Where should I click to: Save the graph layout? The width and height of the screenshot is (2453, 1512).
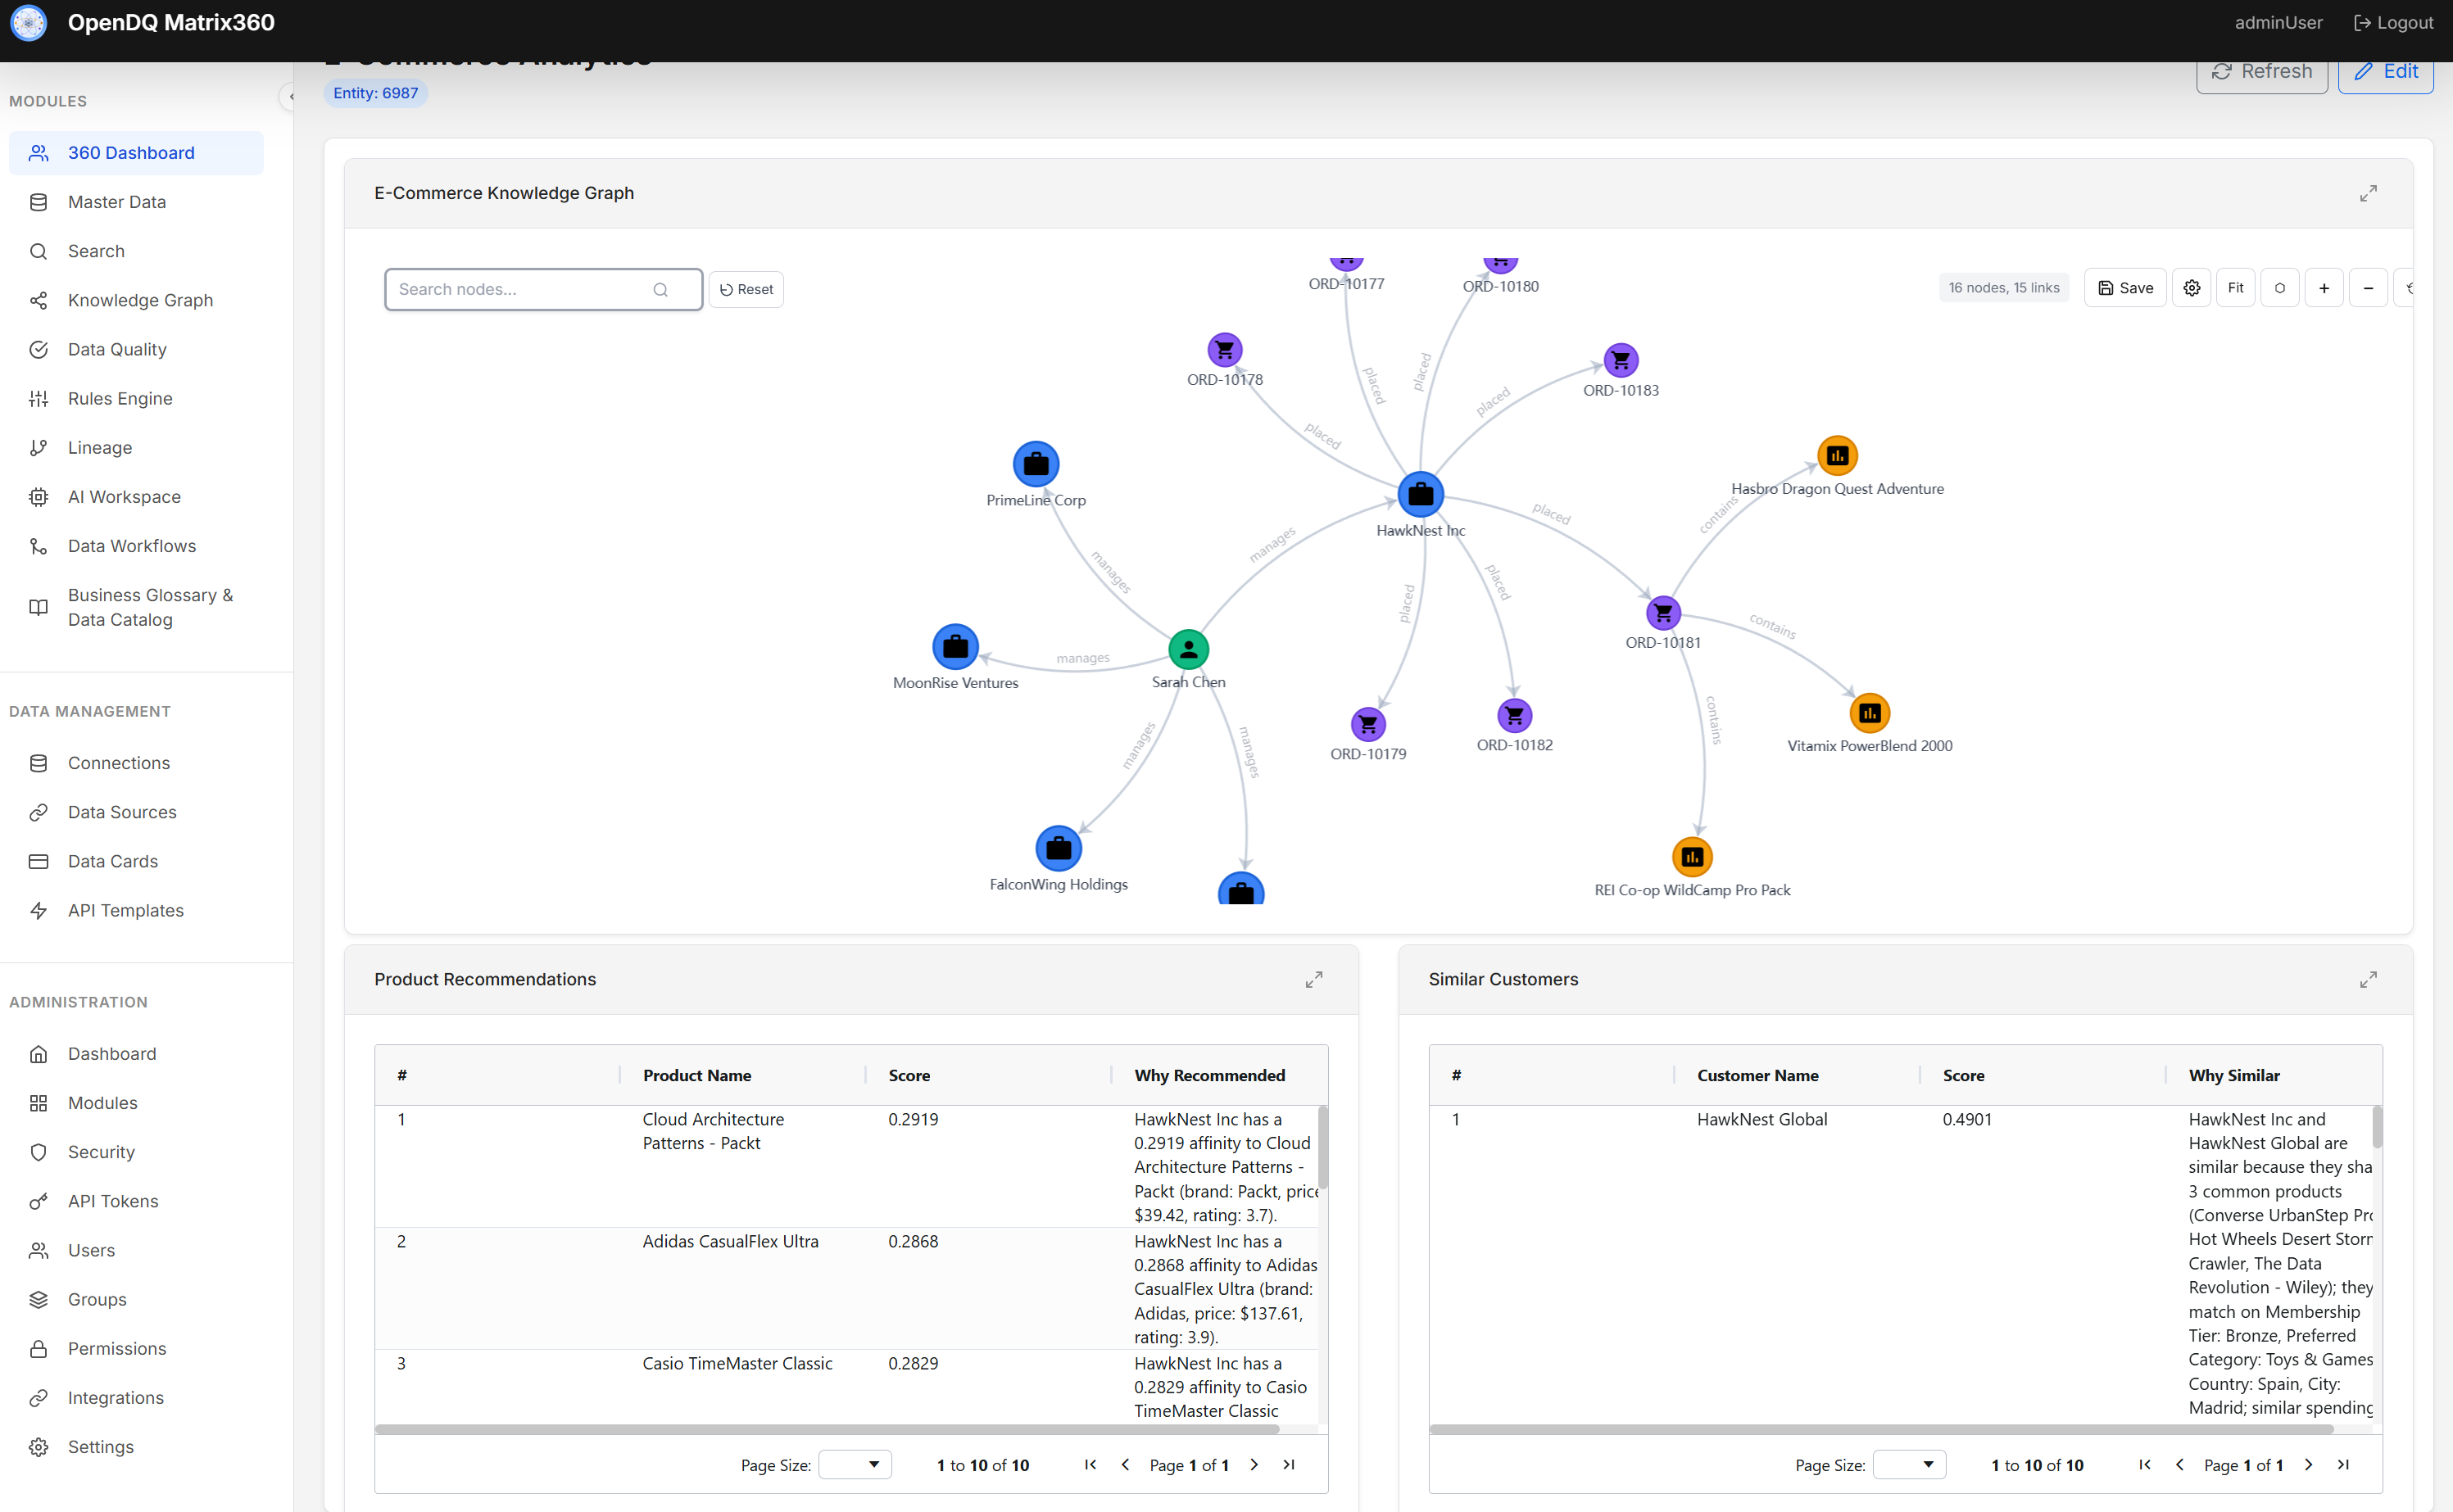(x=2125, y=288)
